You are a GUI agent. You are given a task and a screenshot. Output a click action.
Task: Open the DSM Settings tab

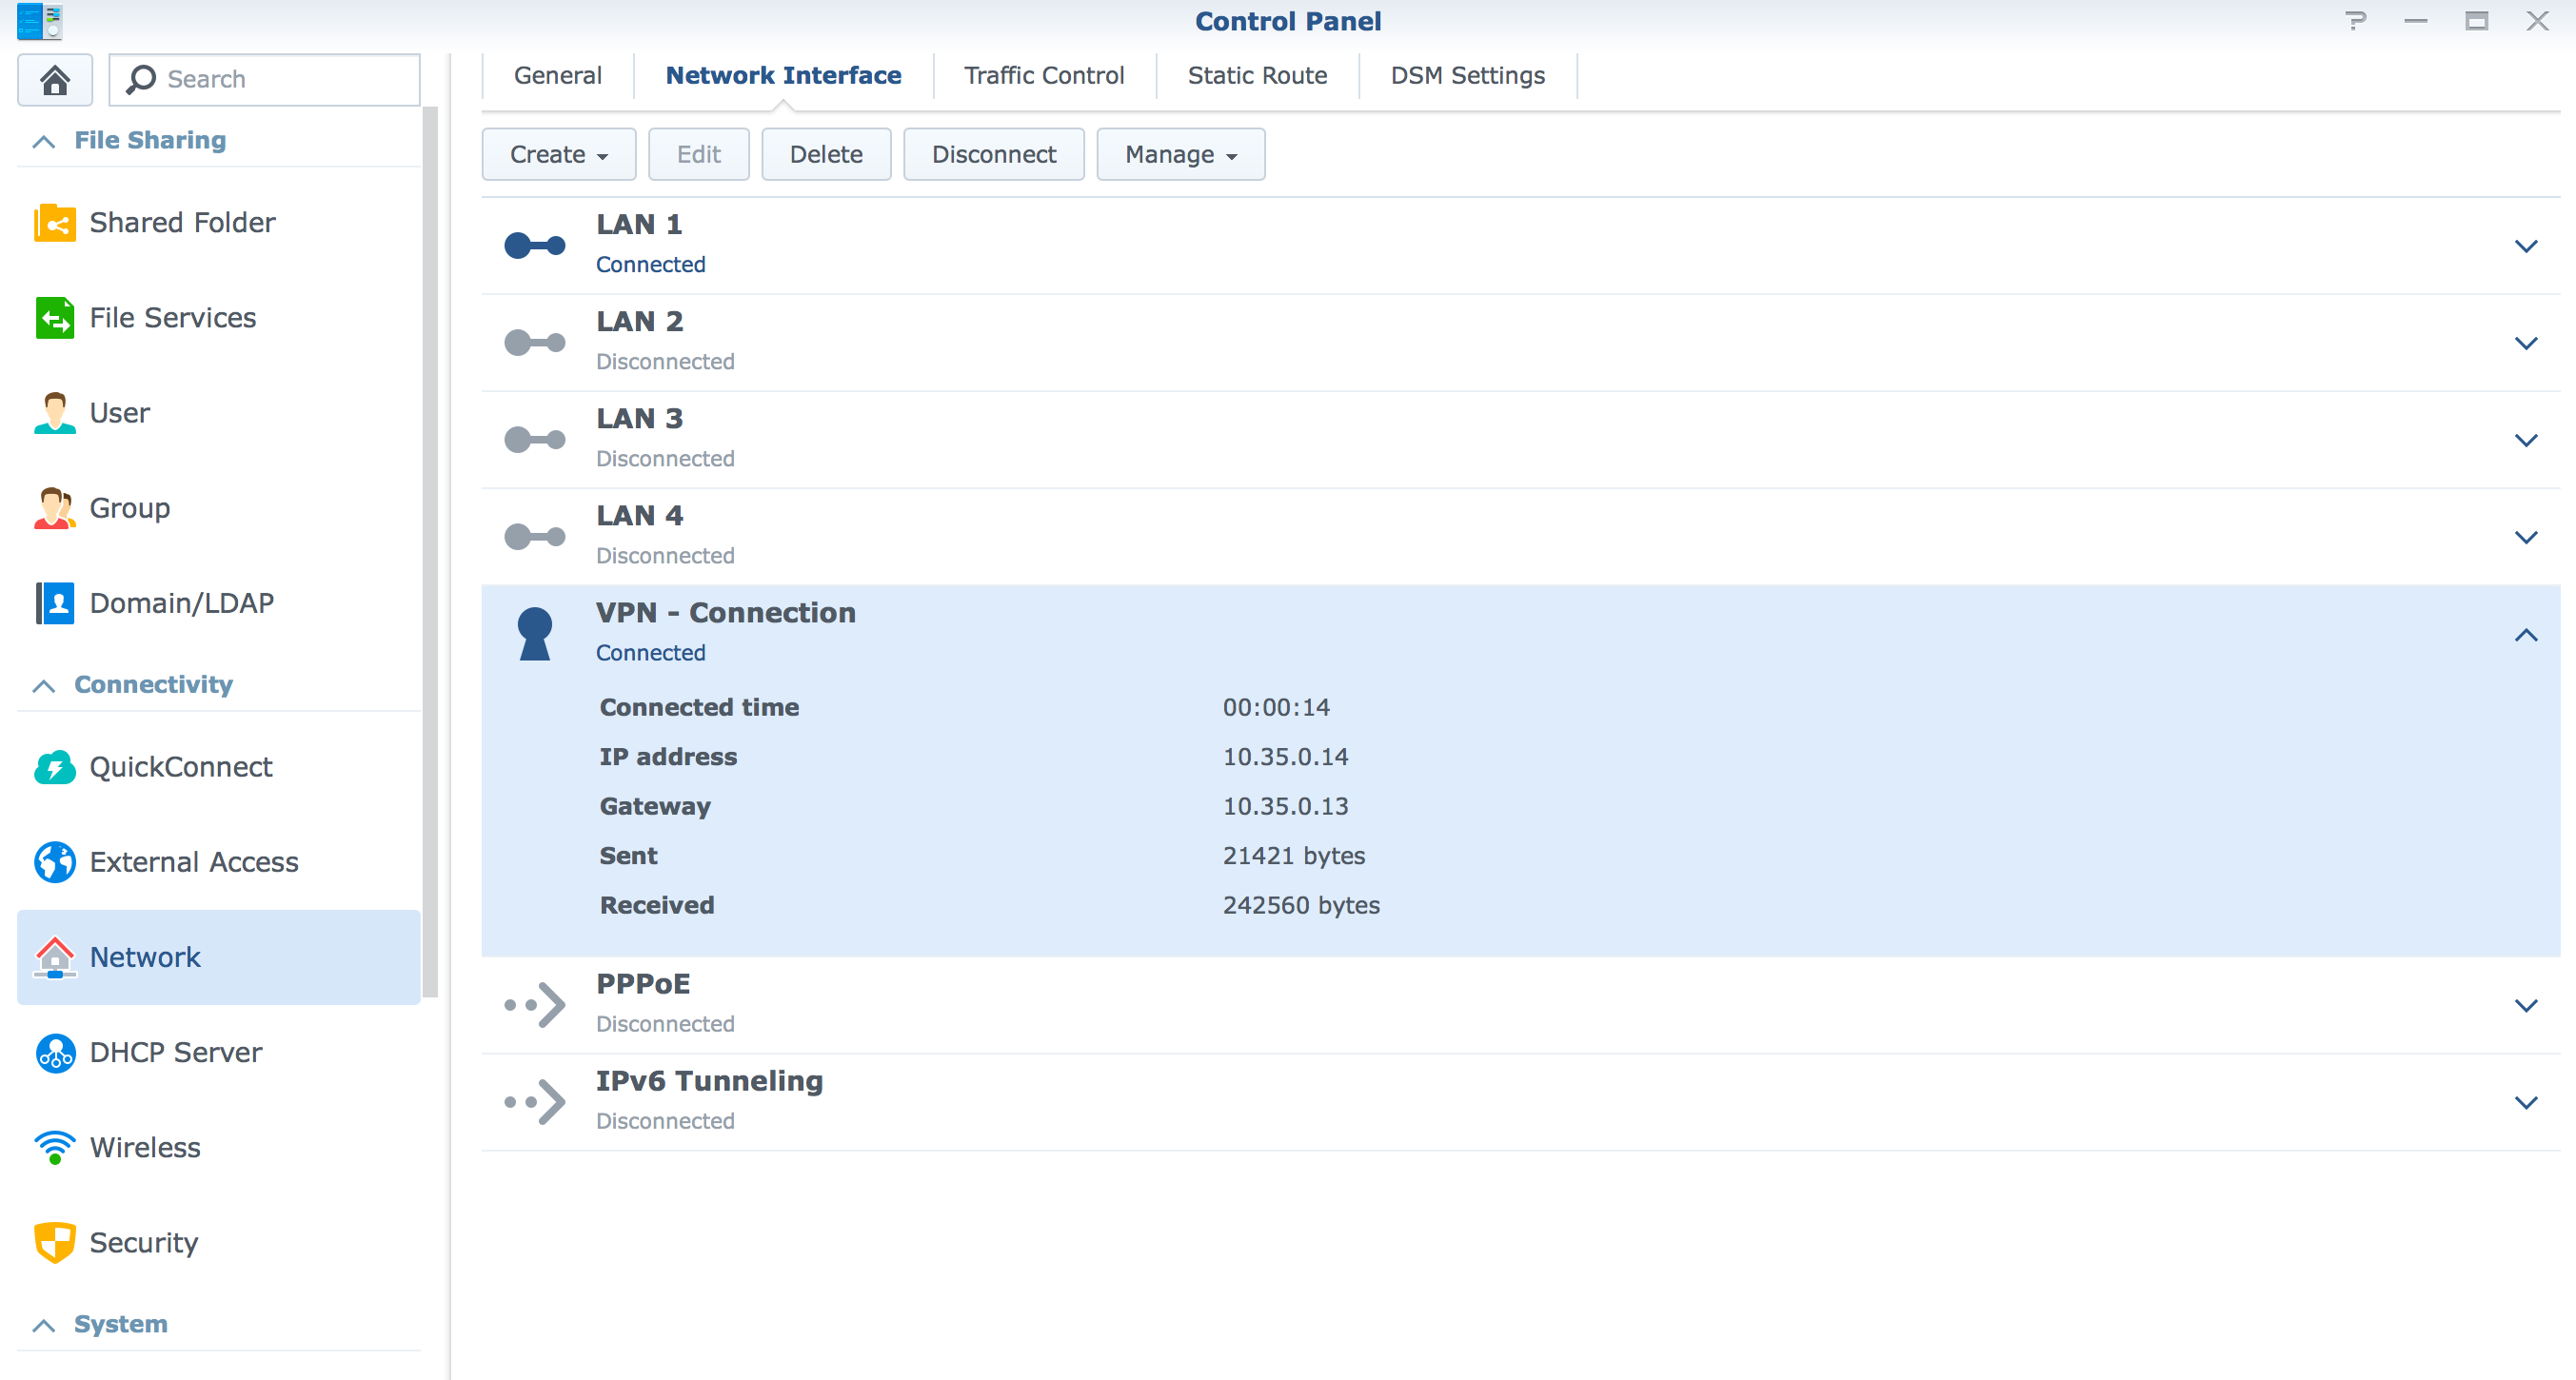pyautogui.click(x=1467, y=76)
